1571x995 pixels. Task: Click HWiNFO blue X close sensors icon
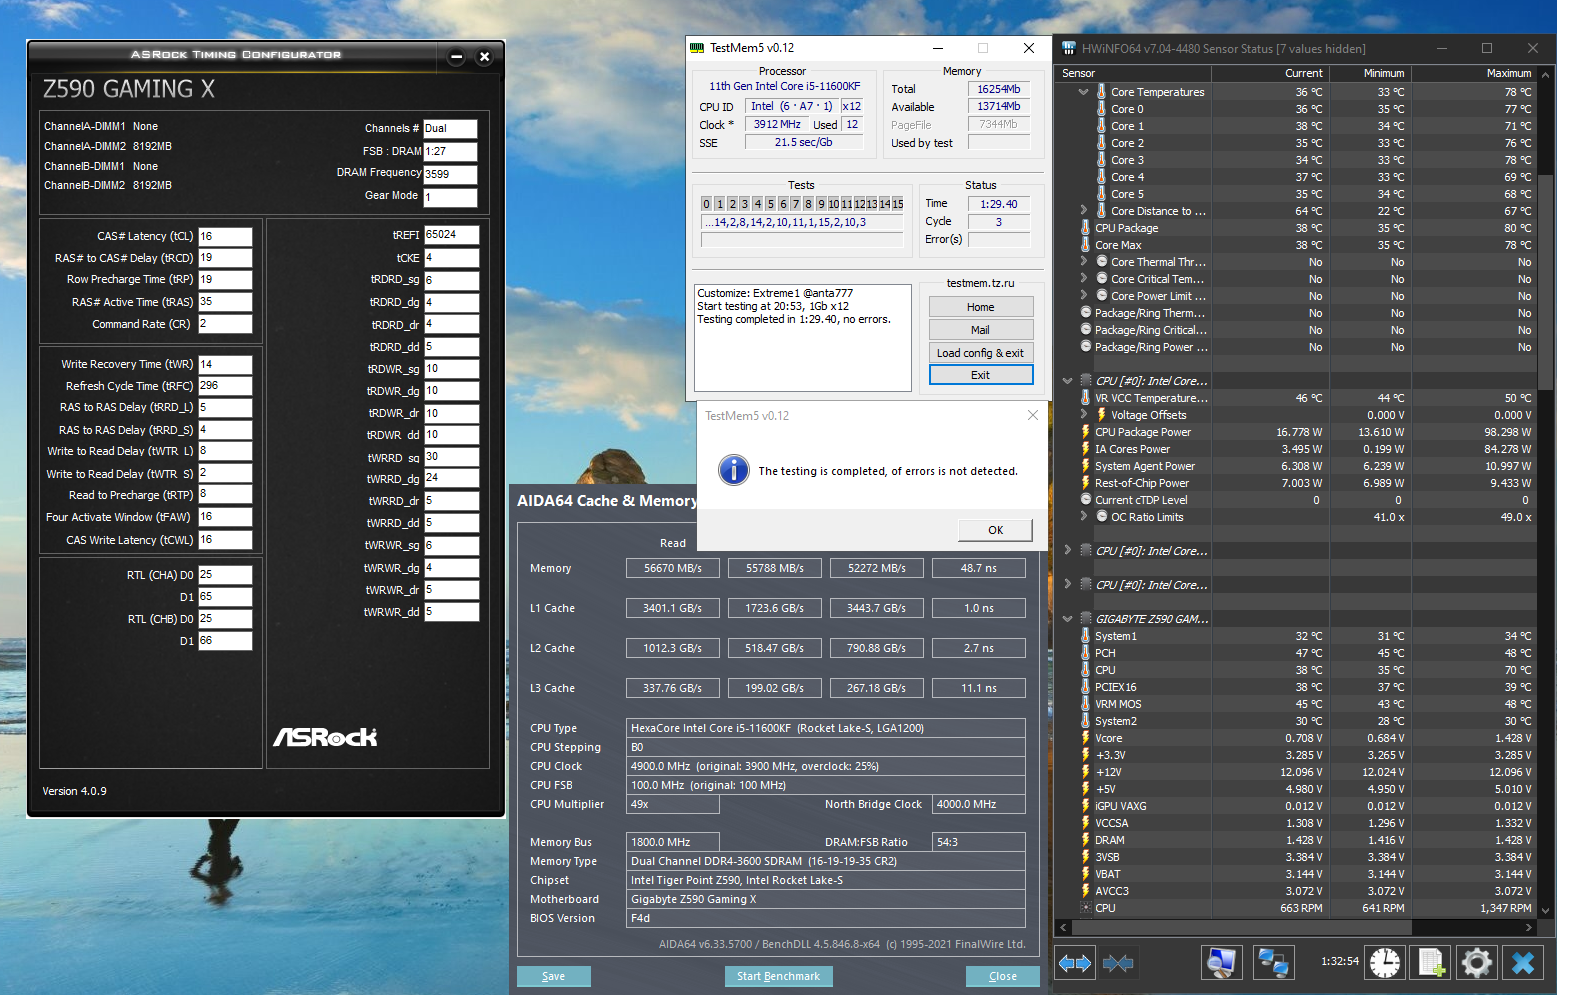[x=1523, y=962]
